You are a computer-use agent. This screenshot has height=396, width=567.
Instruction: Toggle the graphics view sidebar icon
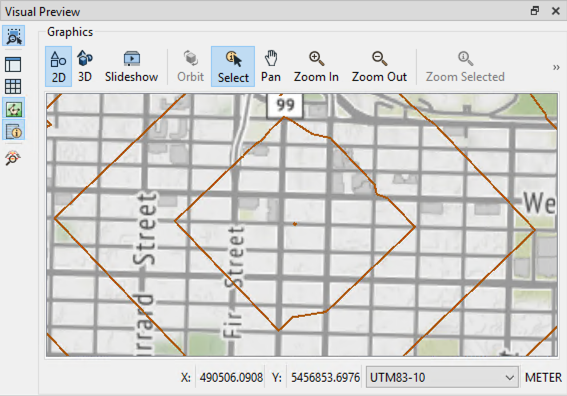[13, 108]
